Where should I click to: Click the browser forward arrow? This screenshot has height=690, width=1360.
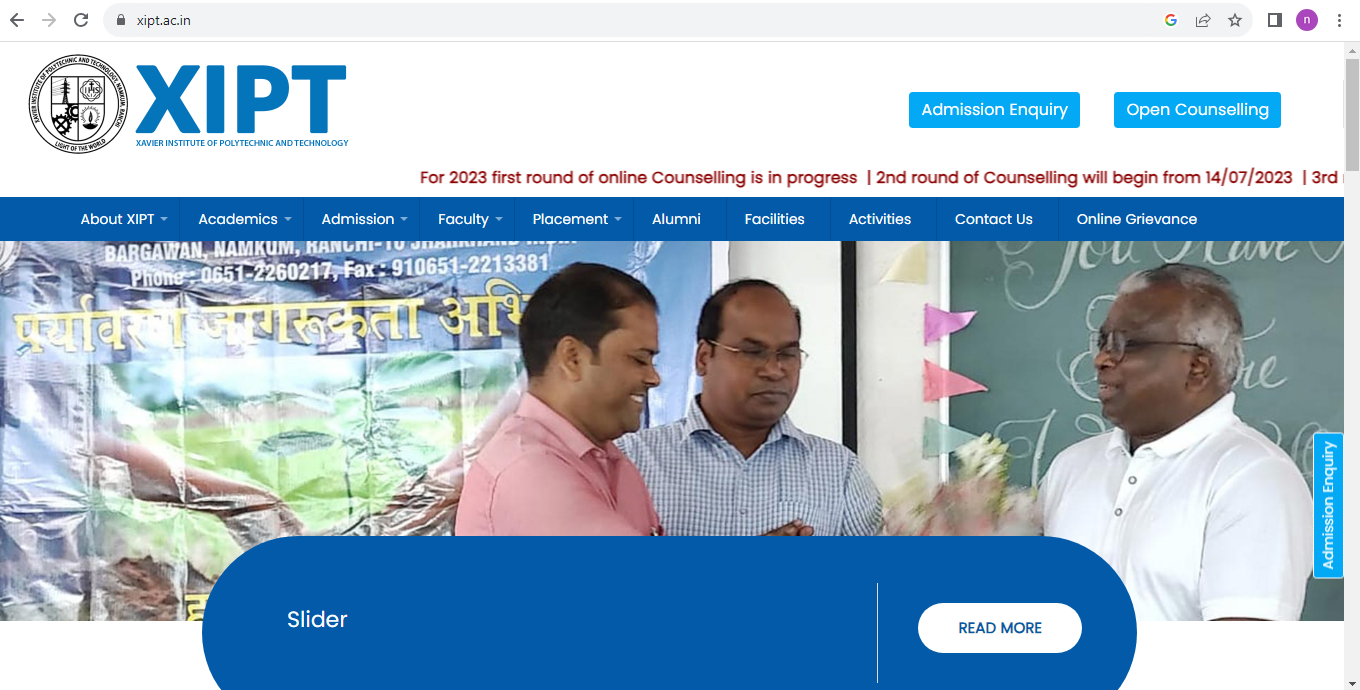pyautogui.click(x=49, y=20)
